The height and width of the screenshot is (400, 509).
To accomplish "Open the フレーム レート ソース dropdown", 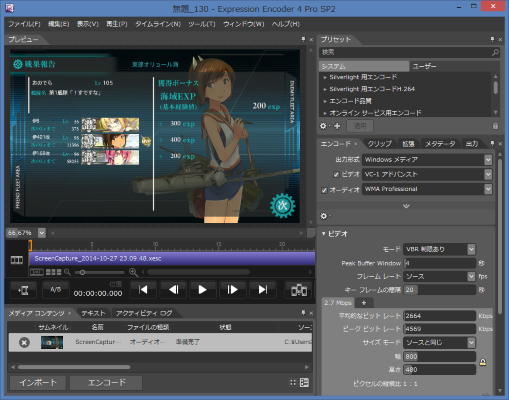I will pyautogui.click(x=471, y=276).
